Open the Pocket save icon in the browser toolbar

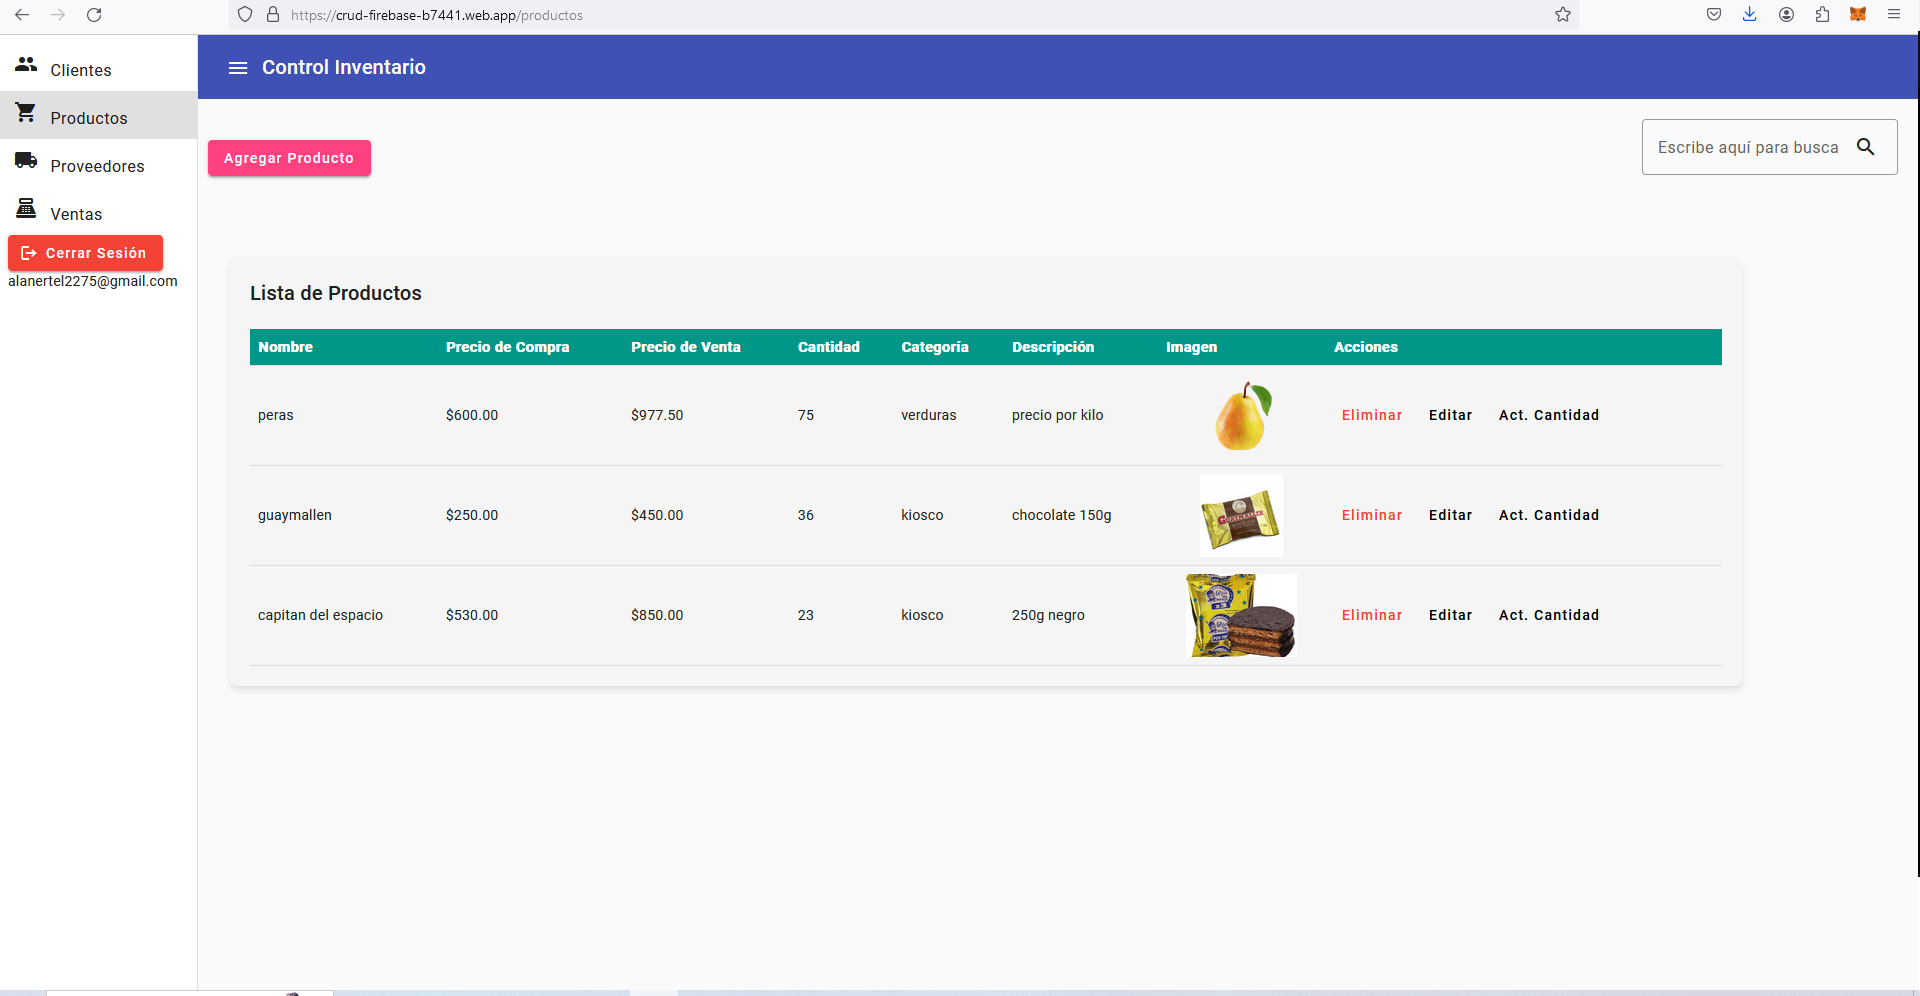point(1714,15)
